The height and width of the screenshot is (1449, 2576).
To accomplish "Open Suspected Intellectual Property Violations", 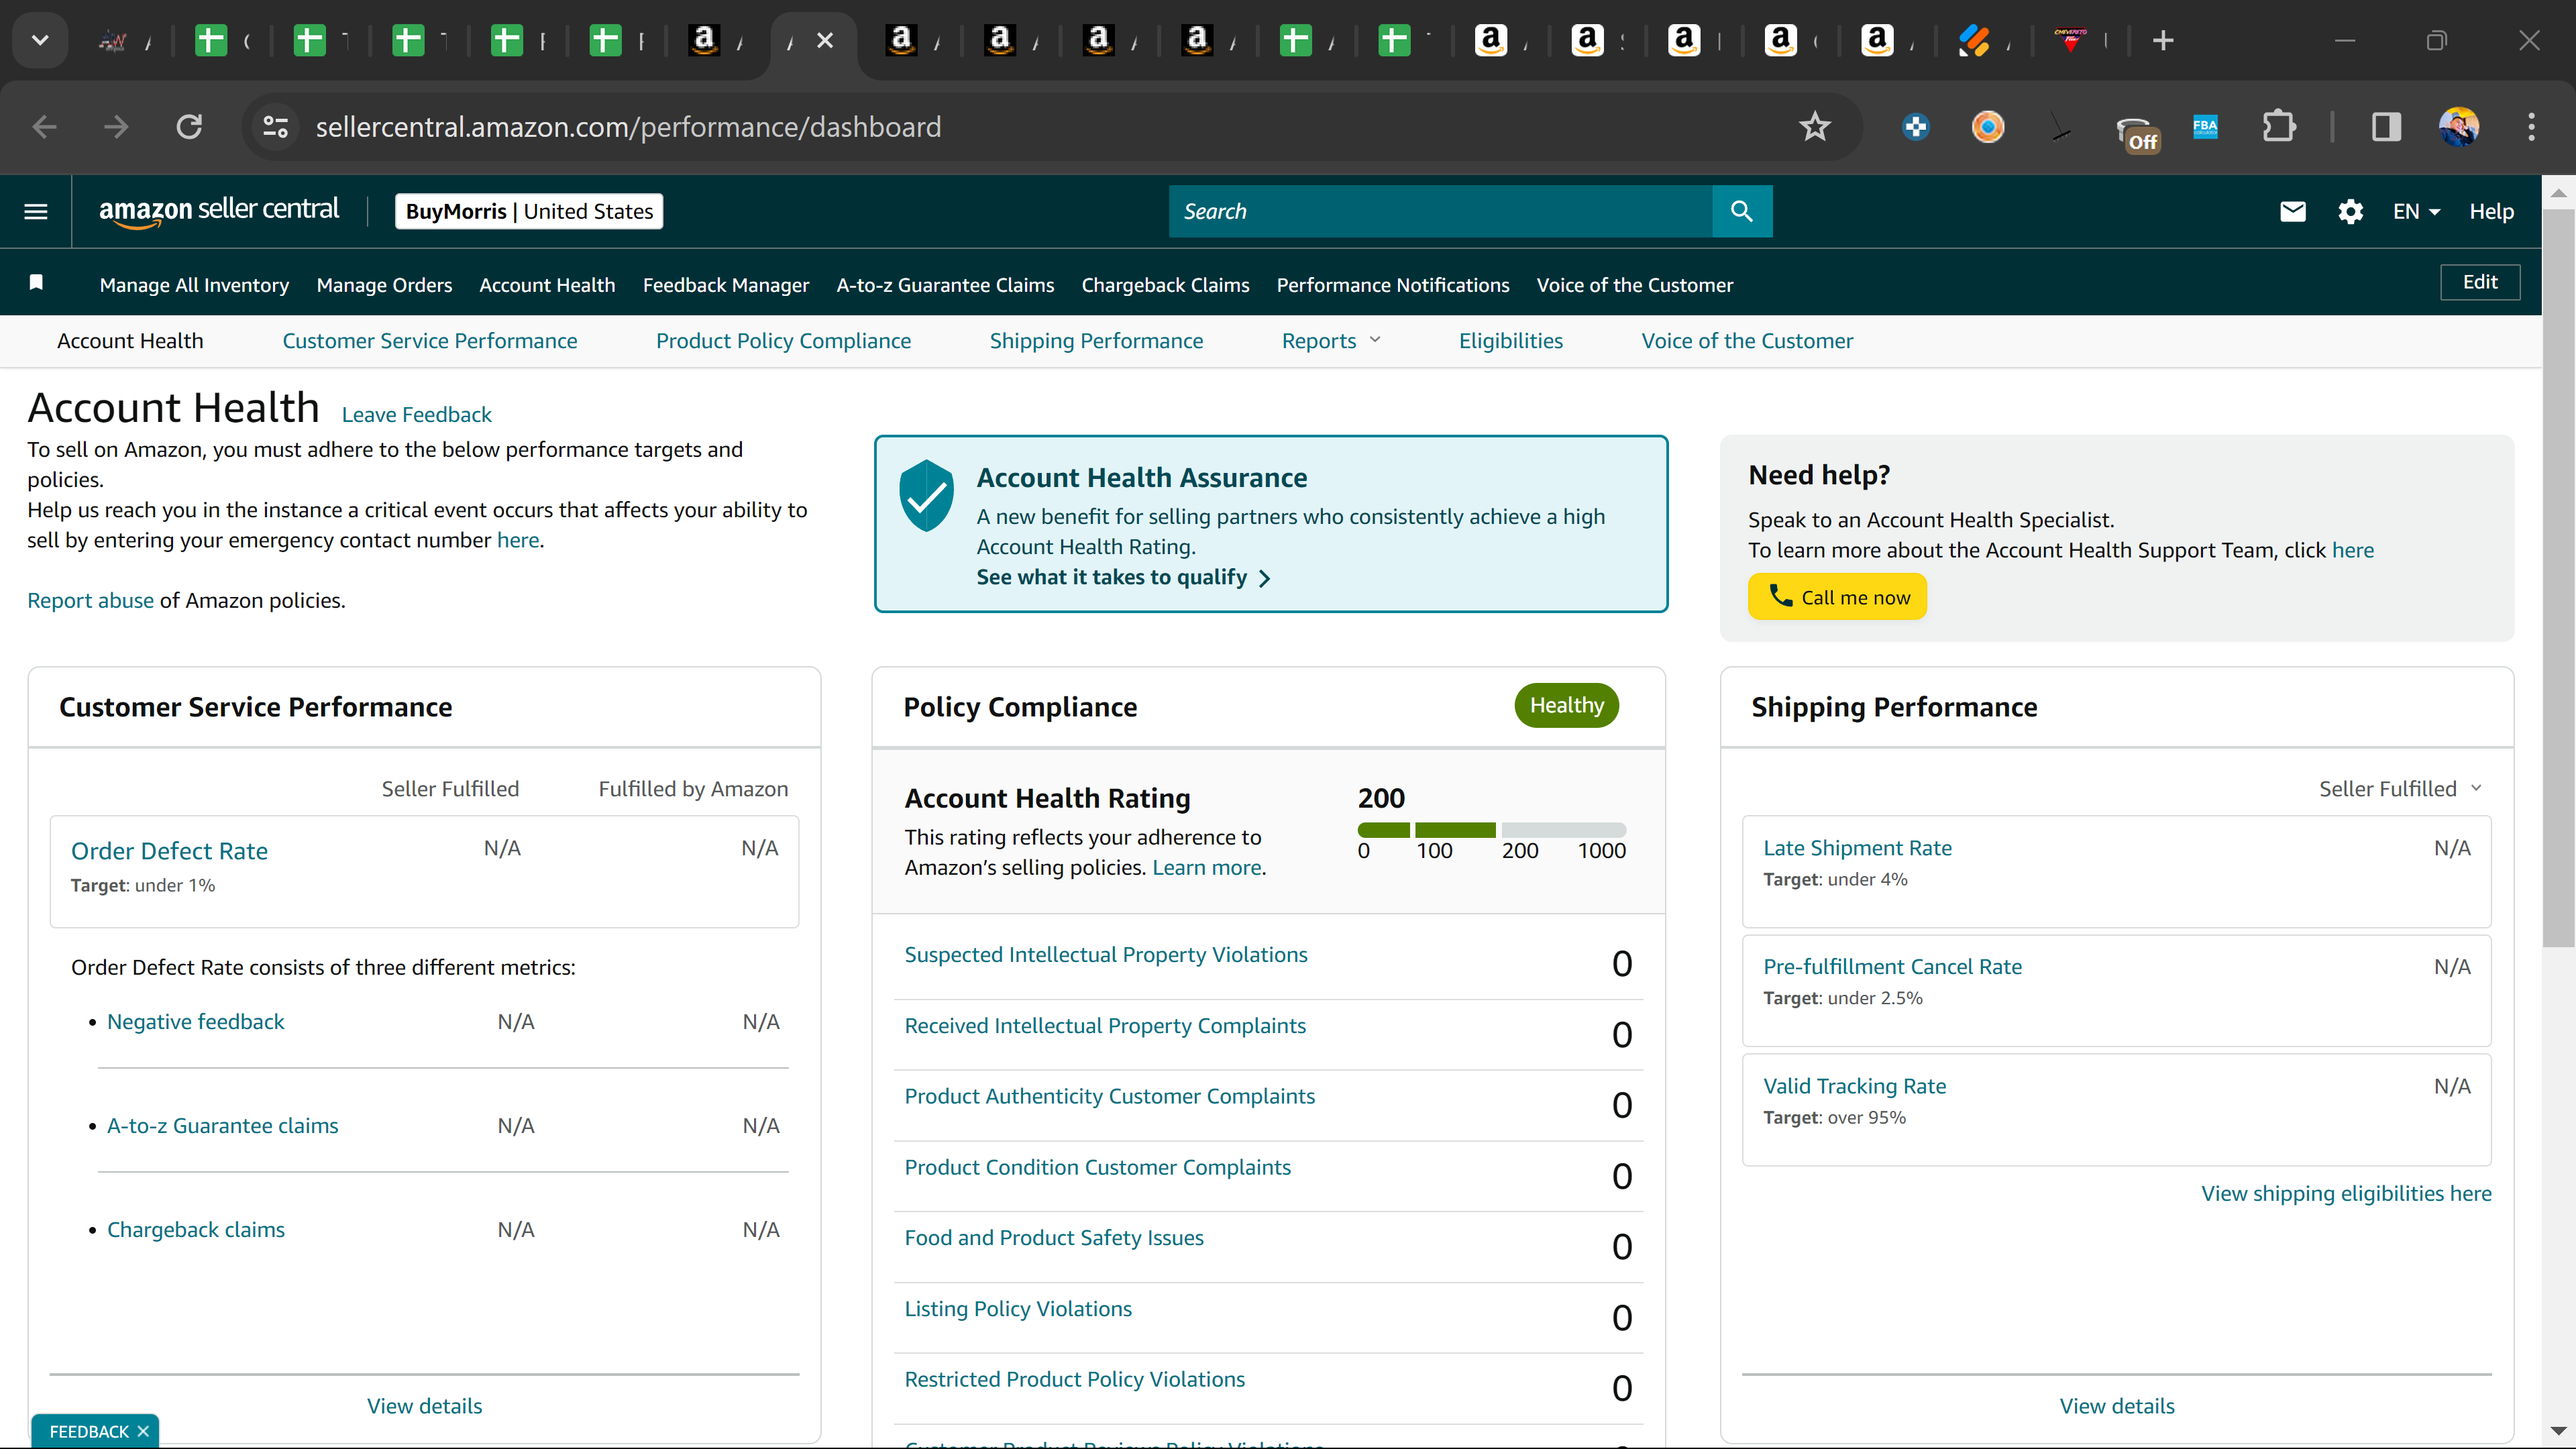I will (x=1106, y=954).
